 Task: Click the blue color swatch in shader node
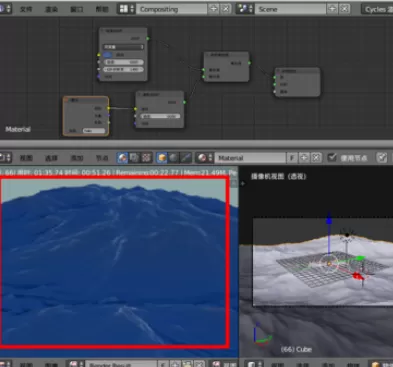(108, 54)
